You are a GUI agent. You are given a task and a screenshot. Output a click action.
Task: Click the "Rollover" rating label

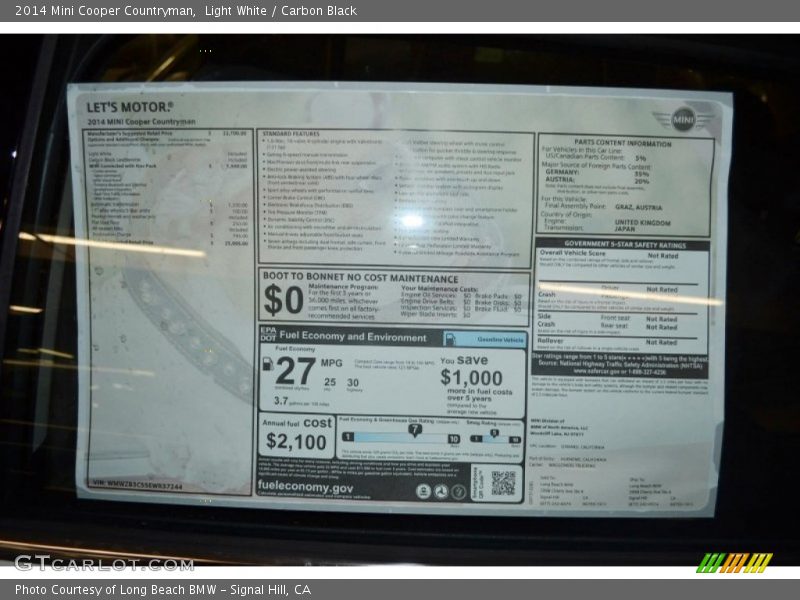pos(550,341)
